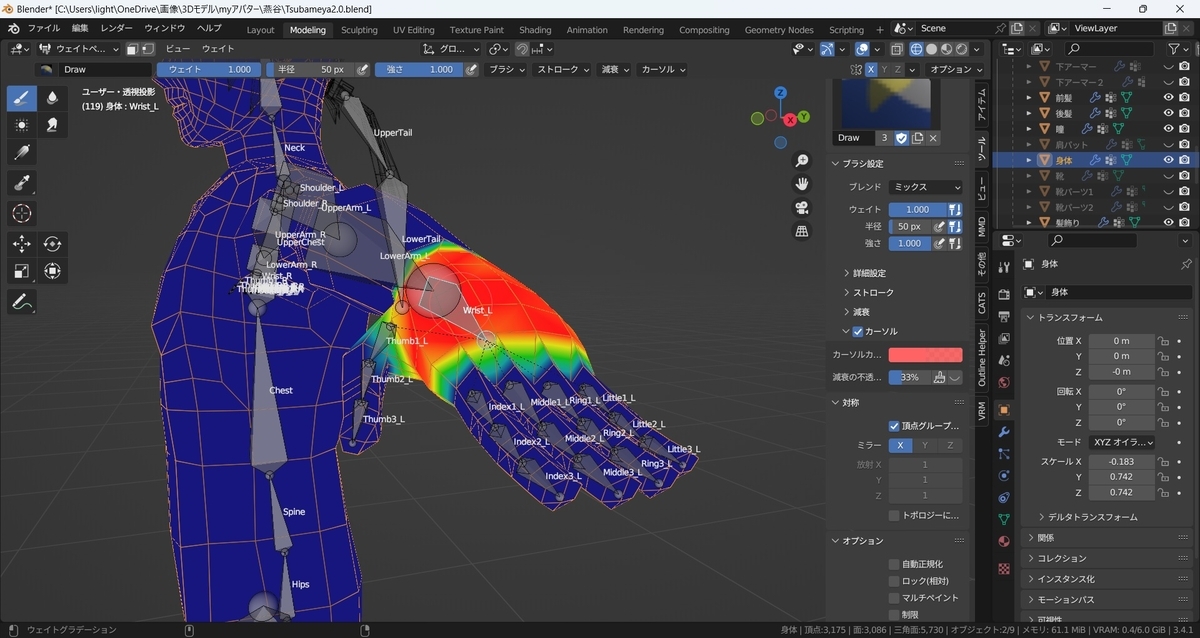Image resolution: width=1200 pixels, height=638 pixels.
Task: Select the Sample Weight eyedropper tool
Action: [22, 182]
